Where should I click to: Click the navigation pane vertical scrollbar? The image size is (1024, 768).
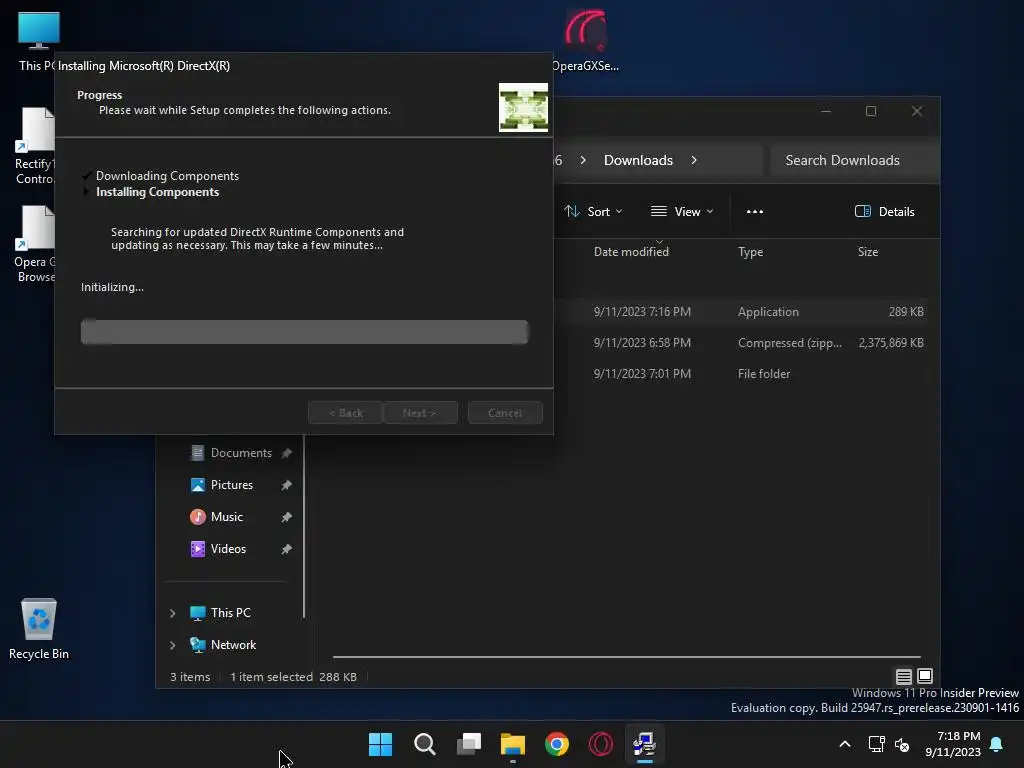click(304, 526)
